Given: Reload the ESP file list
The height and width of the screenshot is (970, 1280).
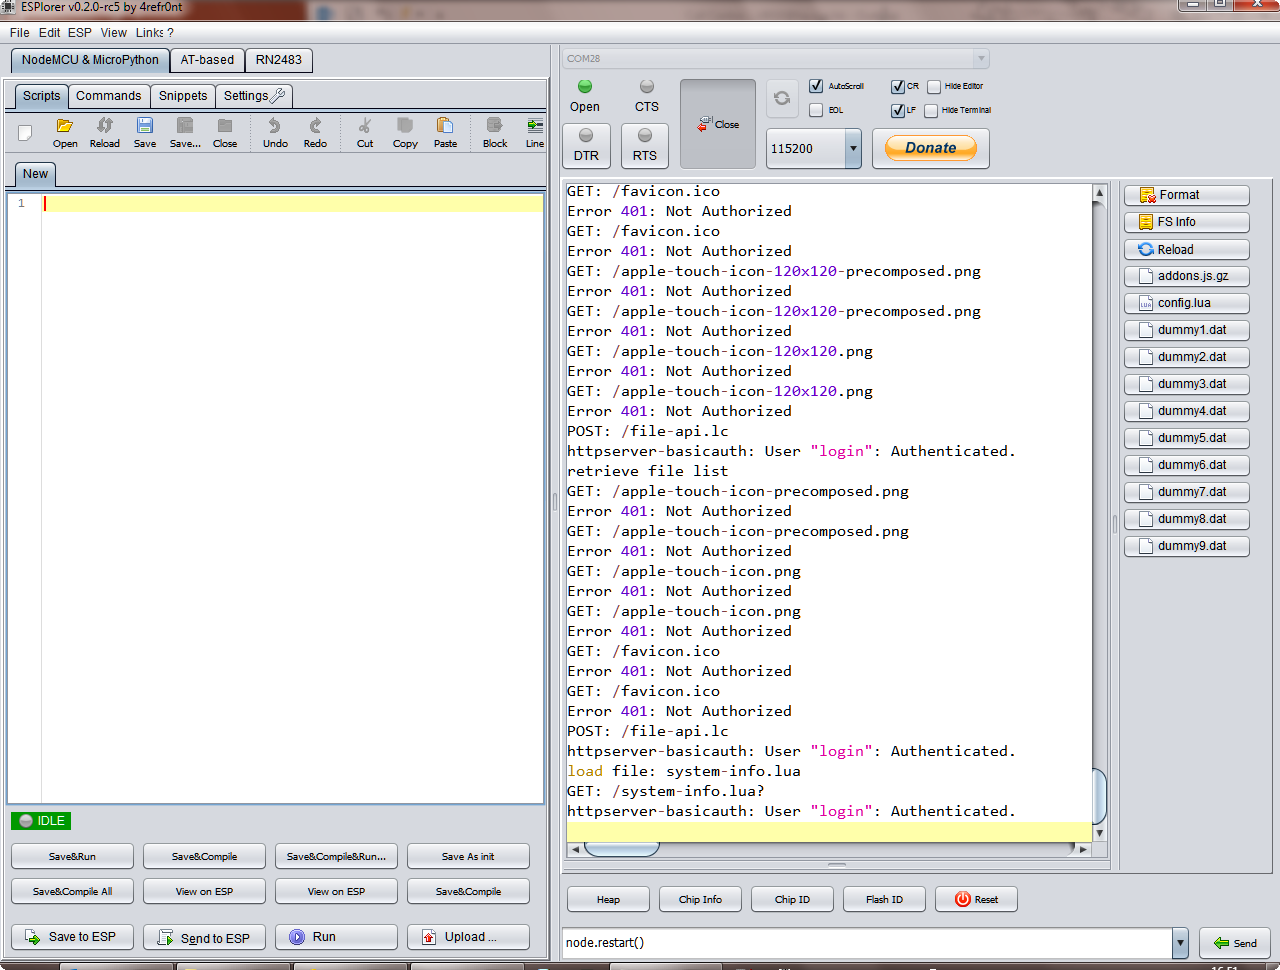Looking at the screenshot, I should pos(1187,249).
